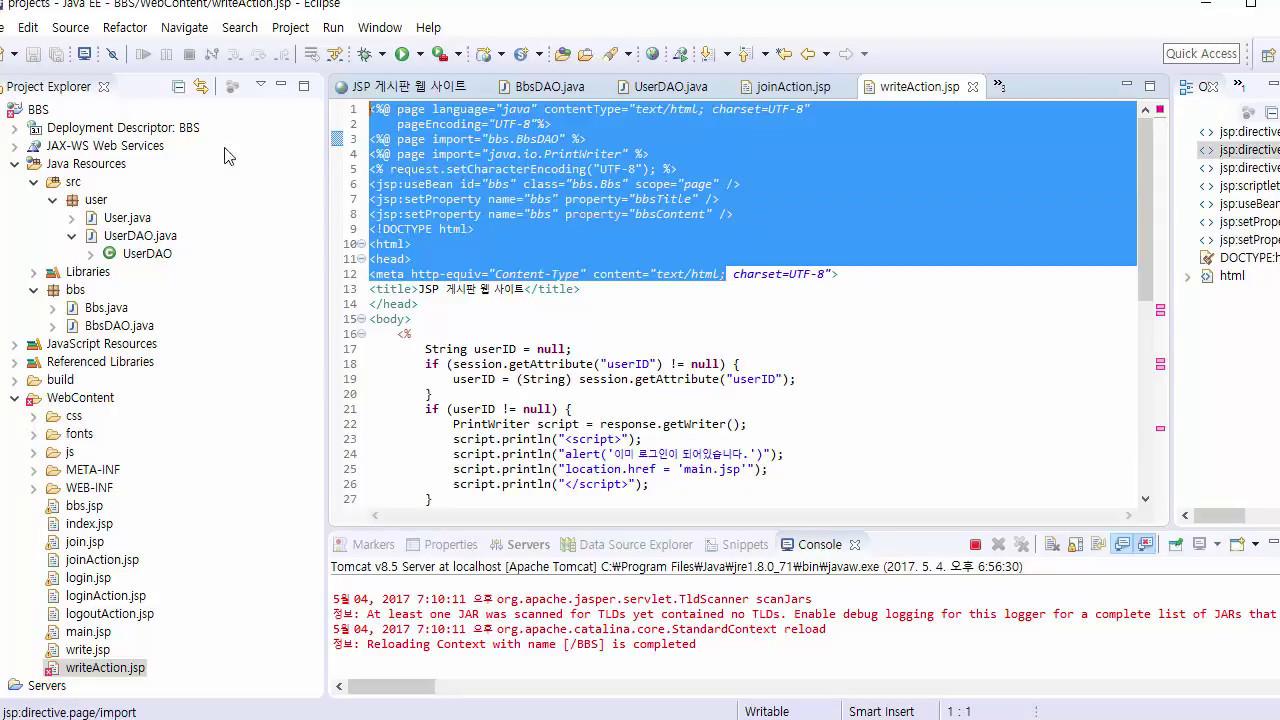
Task: Click the Open Task folder icon
Action: 586,54
